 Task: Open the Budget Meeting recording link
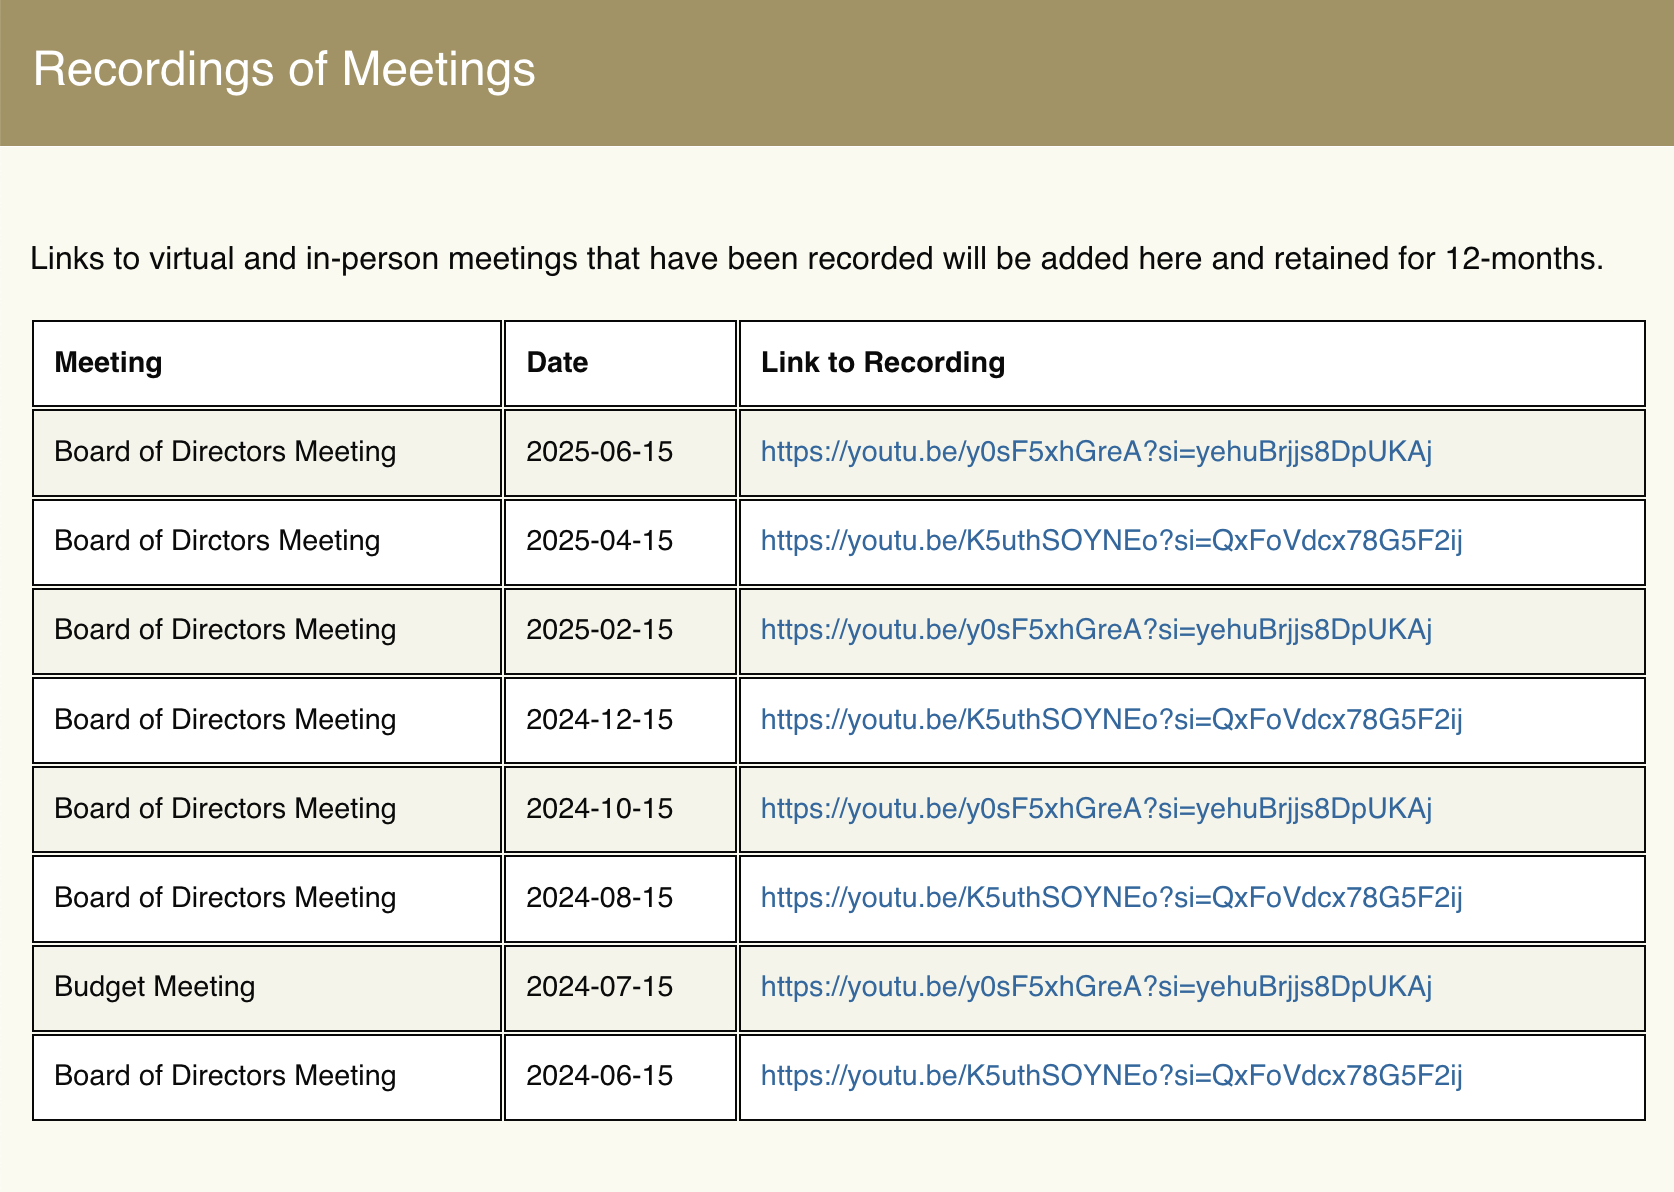(x=1096, y=987)
